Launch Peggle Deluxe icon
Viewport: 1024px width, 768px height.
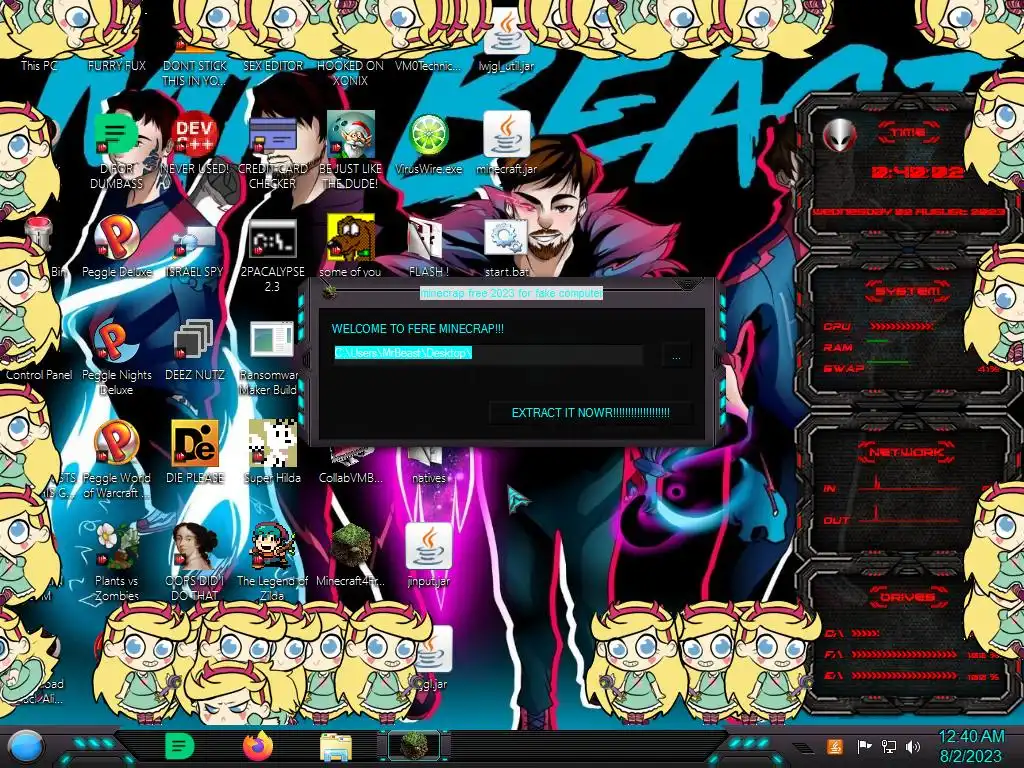[x=116, y=238]
